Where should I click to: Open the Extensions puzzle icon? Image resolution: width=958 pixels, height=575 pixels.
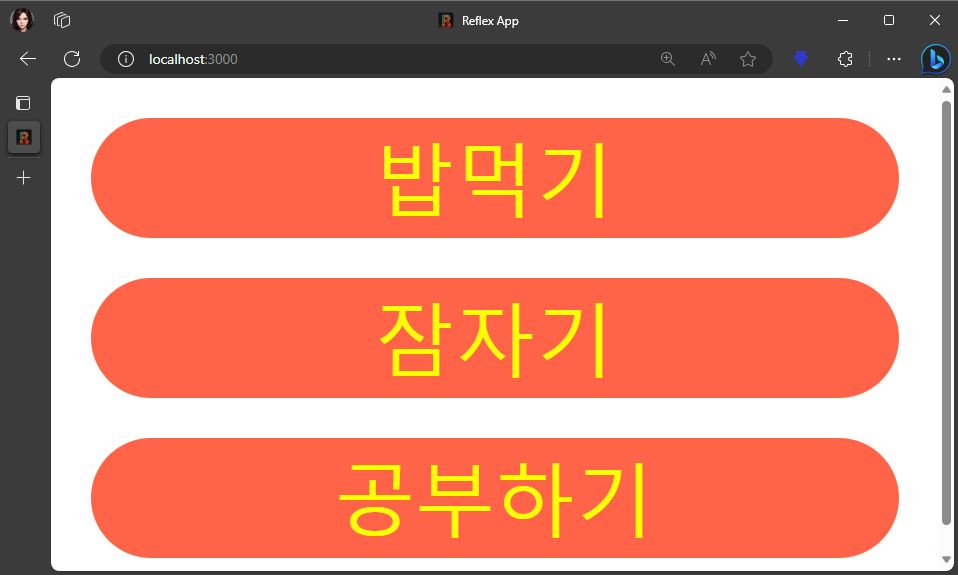point(846,59)
